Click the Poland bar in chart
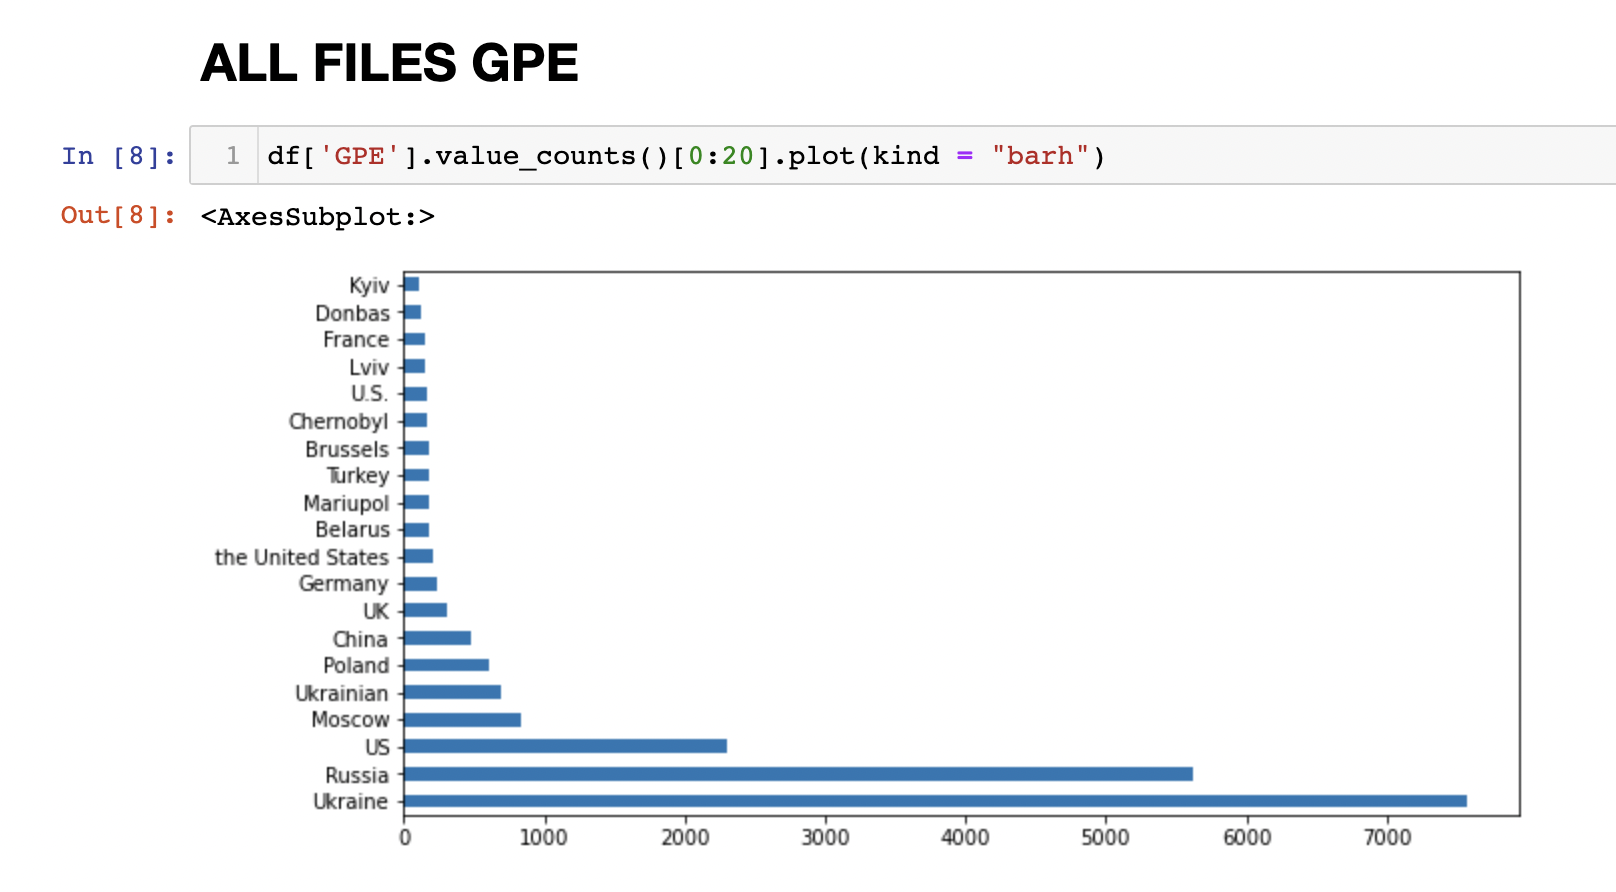The image size is (1616, 892). [446, 665]
